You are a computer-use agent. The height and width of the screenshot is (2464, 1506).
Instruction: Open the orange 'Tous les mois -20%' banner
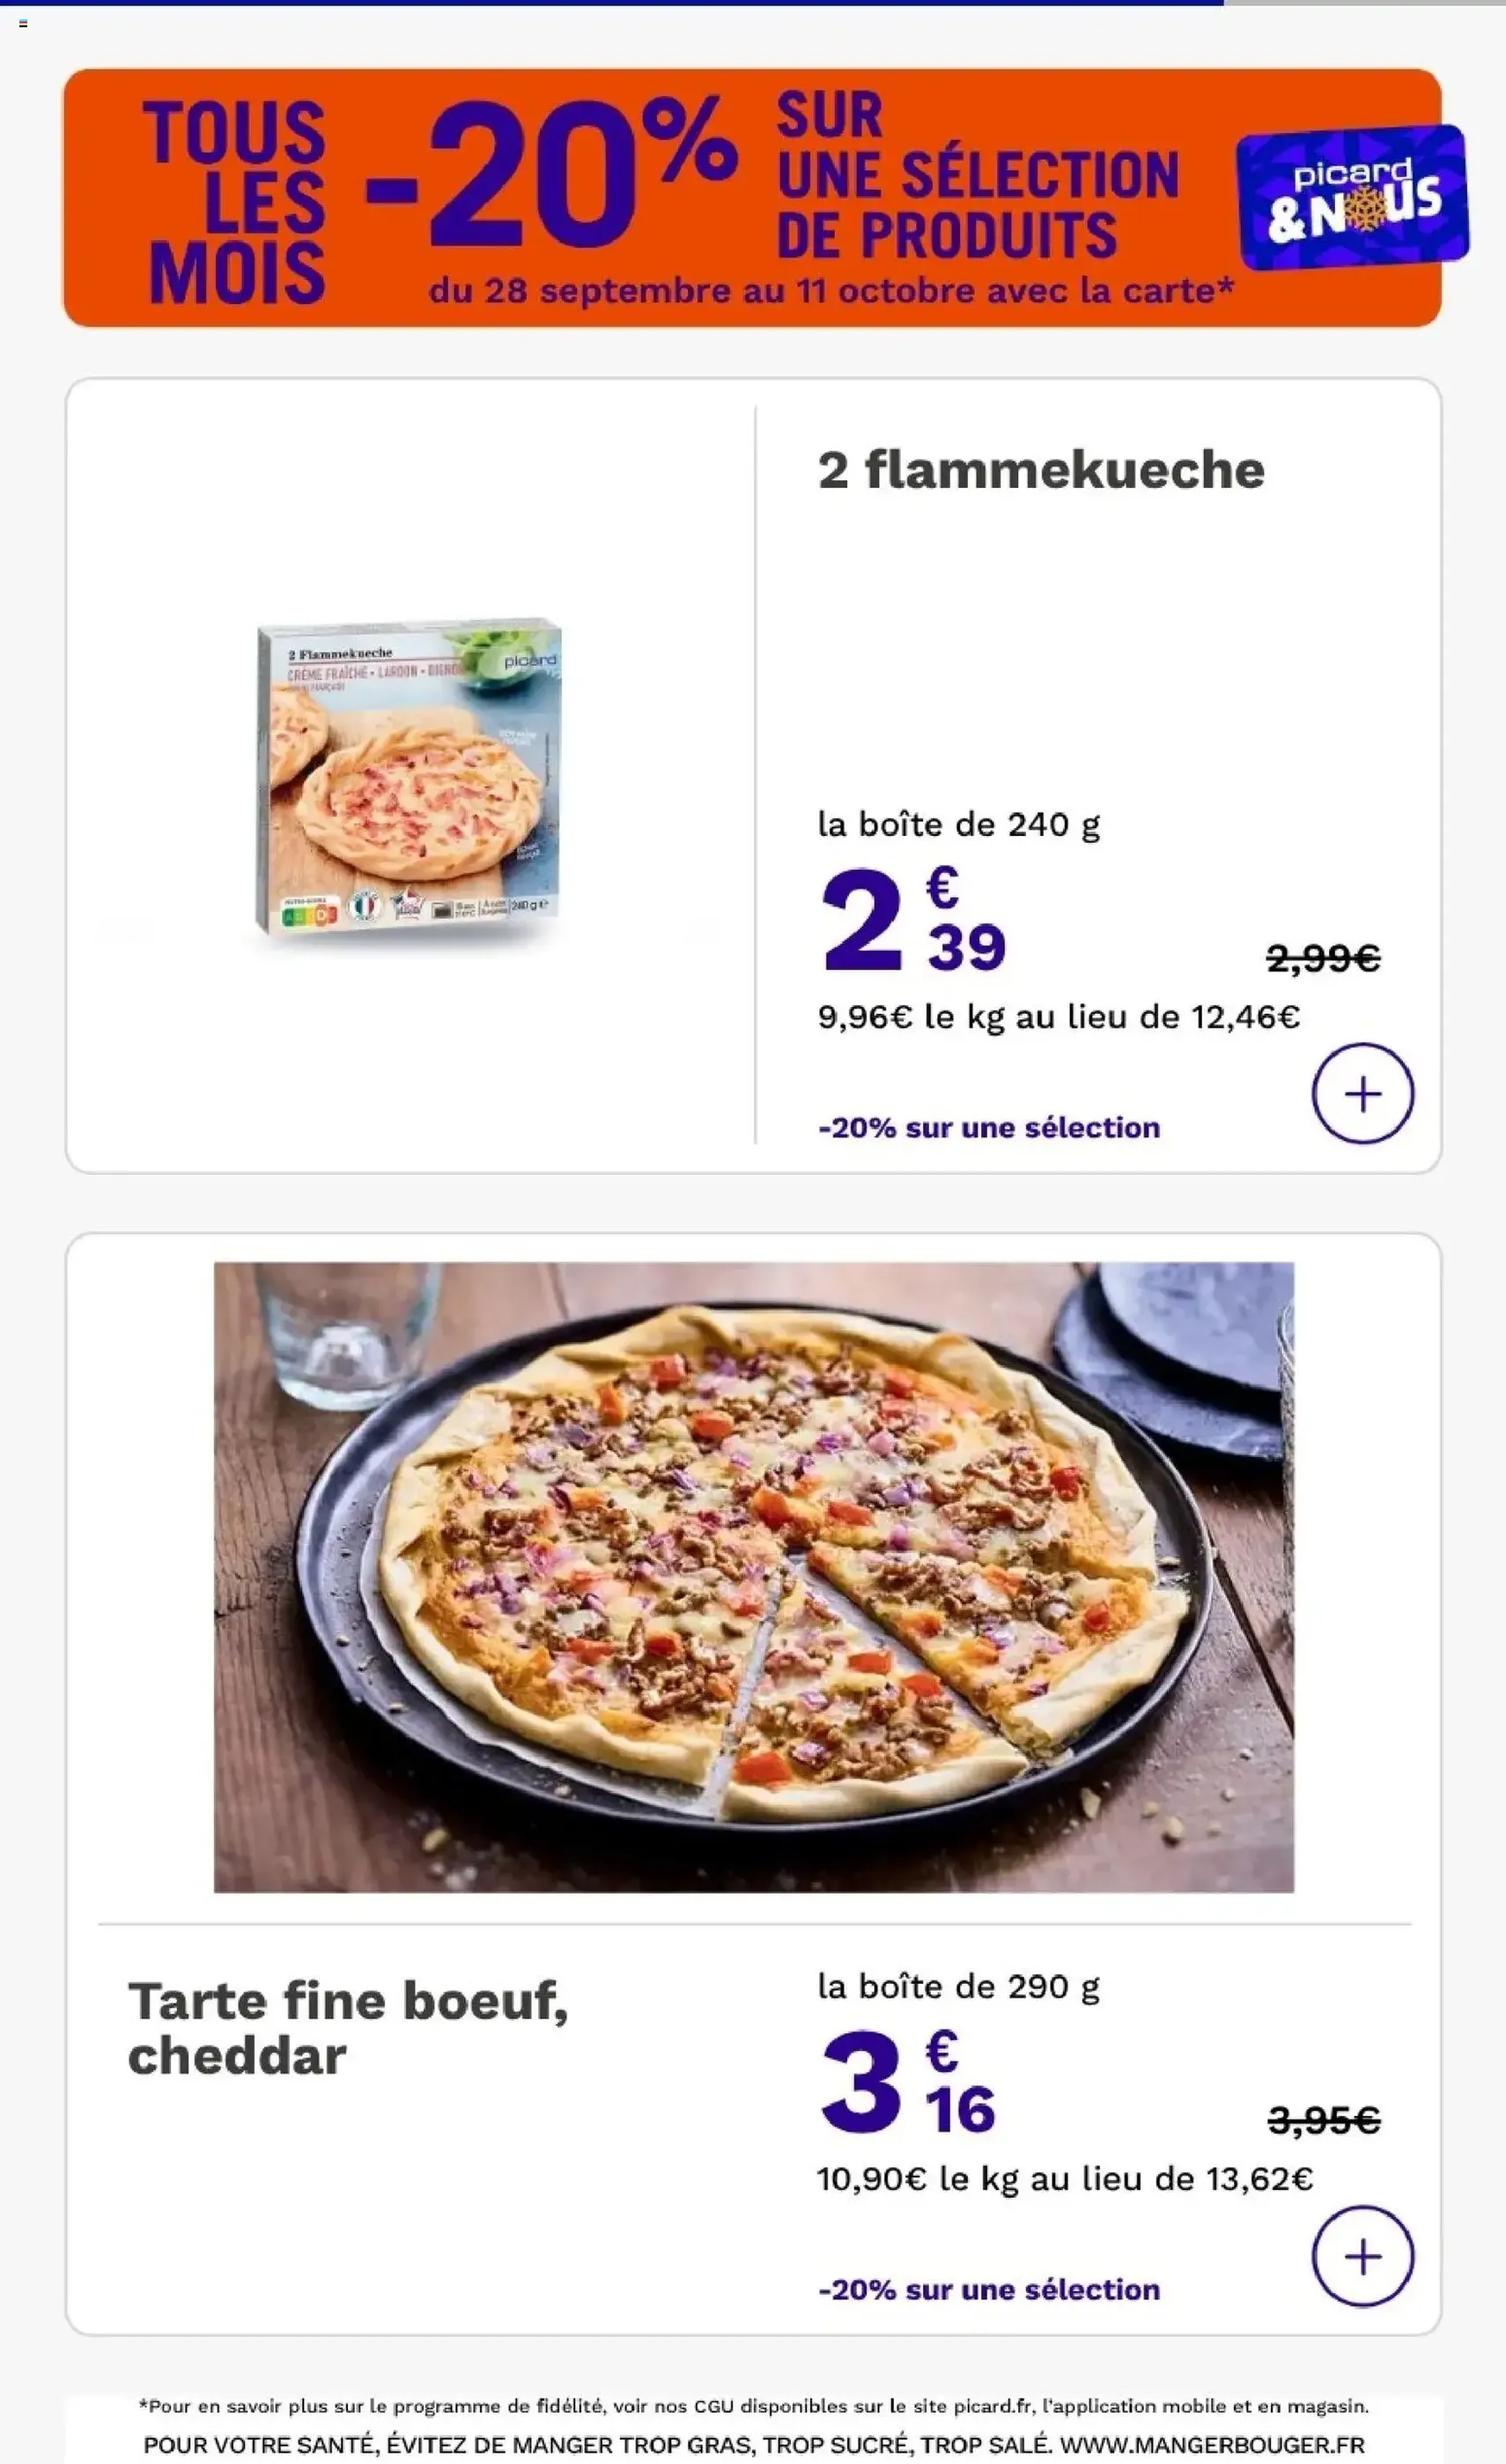click(x=752, y=198)
